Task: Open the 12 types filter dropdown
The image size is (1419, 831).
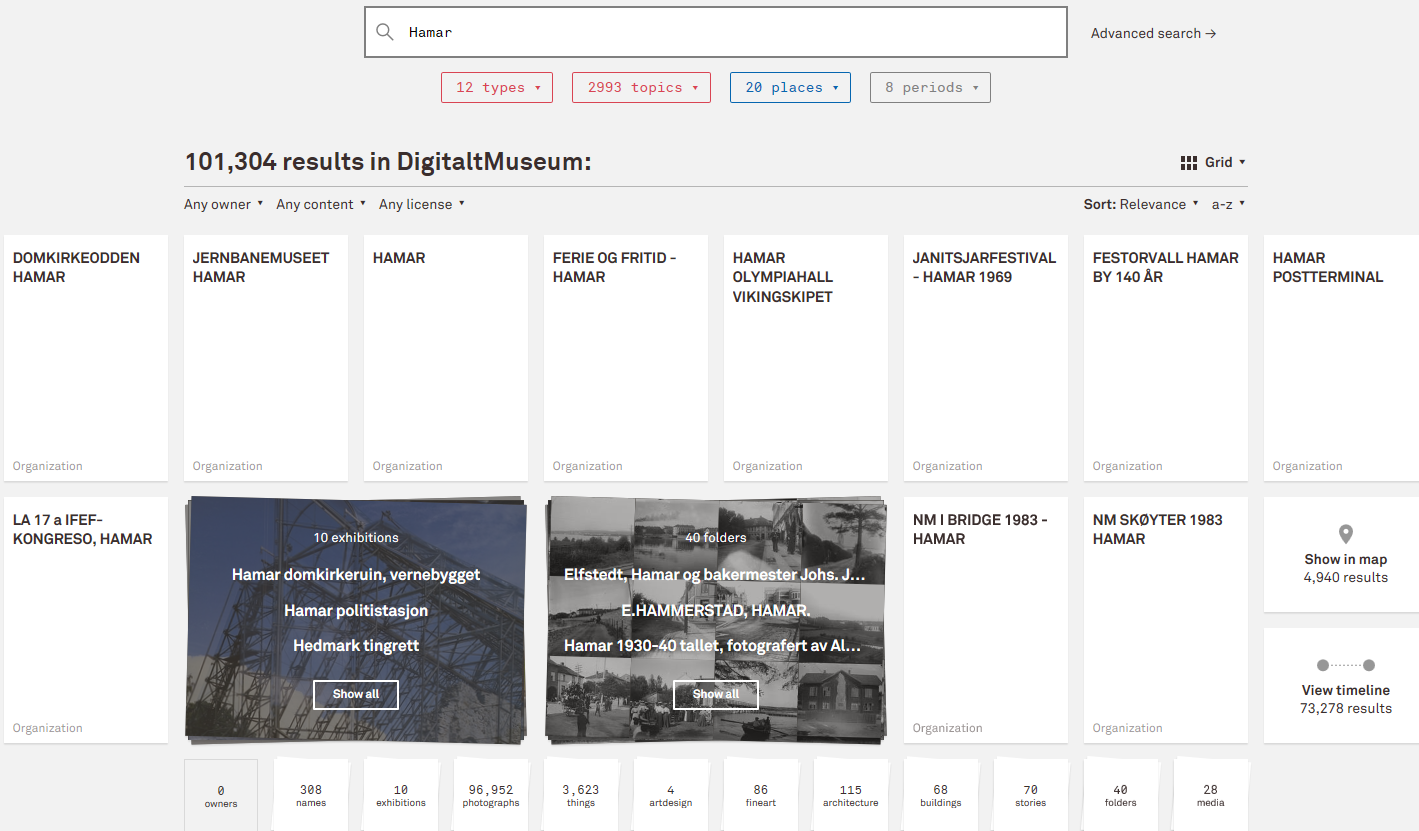Action: [x=497, y=88]
